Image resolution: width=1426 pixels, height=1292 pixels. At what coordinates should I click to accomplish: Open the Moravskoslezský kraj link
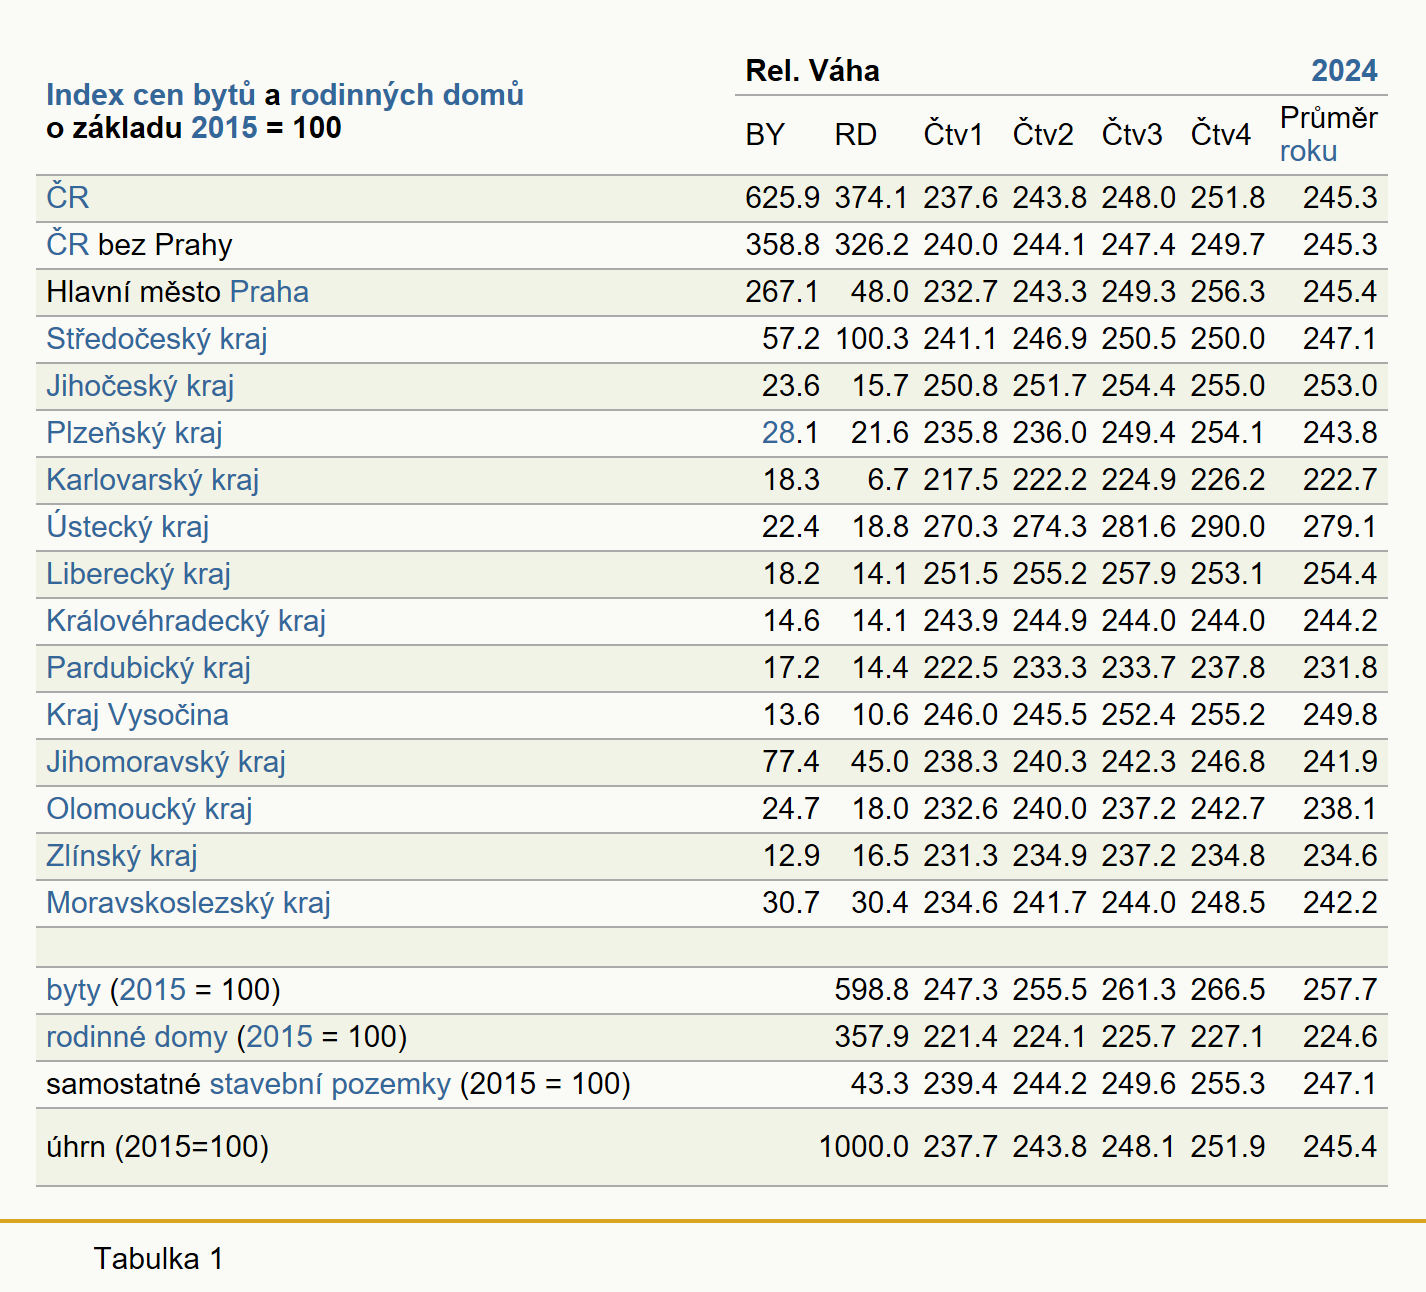tap(188, 903)
